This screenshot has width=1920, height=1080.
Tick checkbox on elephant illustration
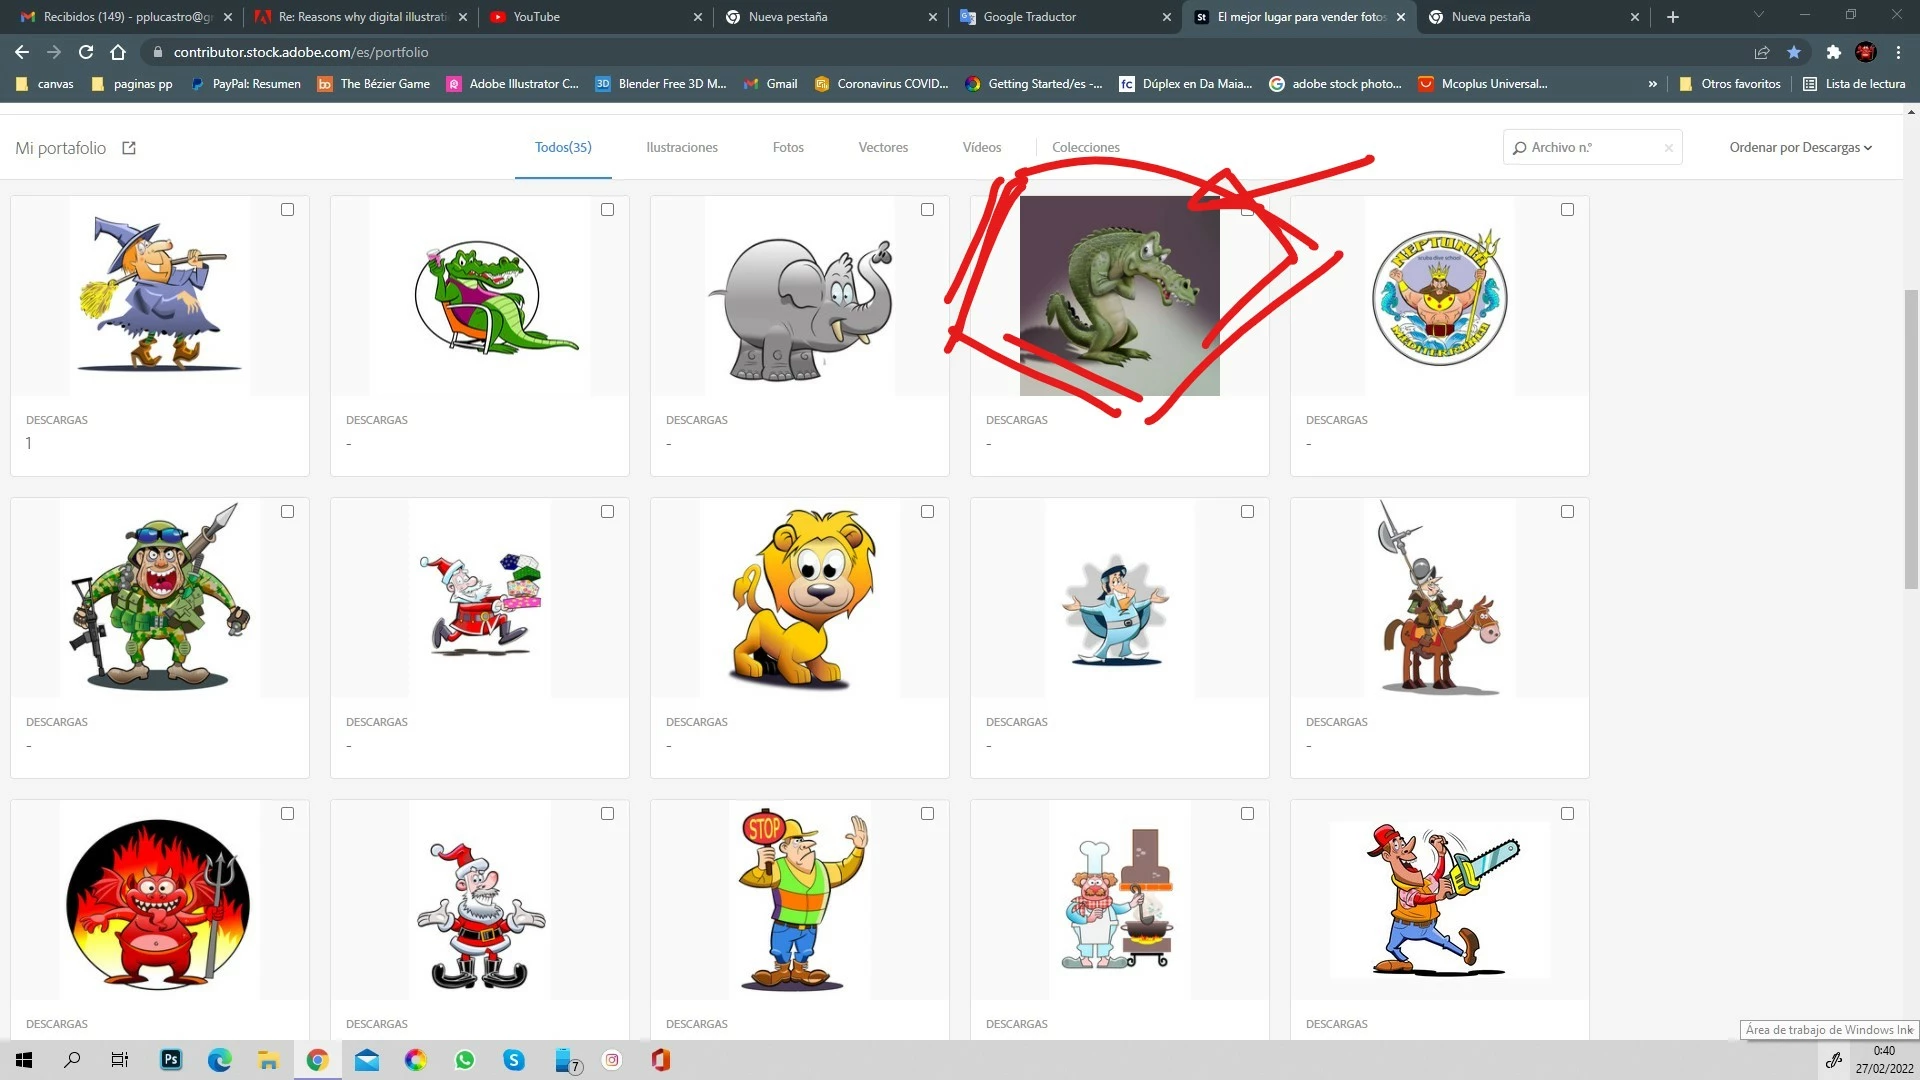(928, 210)
